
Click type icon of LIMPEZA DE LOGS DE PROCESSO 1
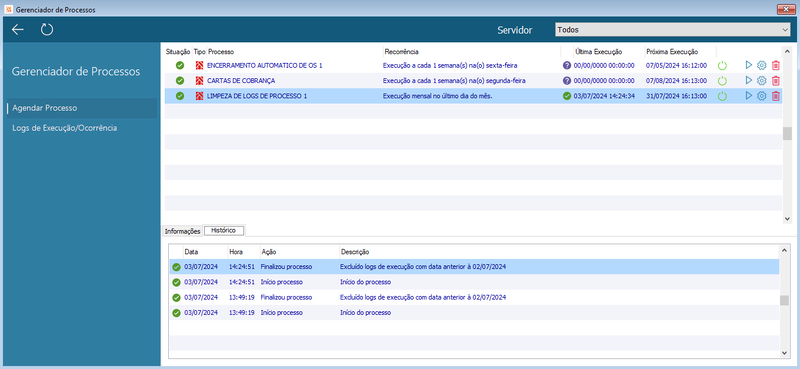(x=199, y=96)
